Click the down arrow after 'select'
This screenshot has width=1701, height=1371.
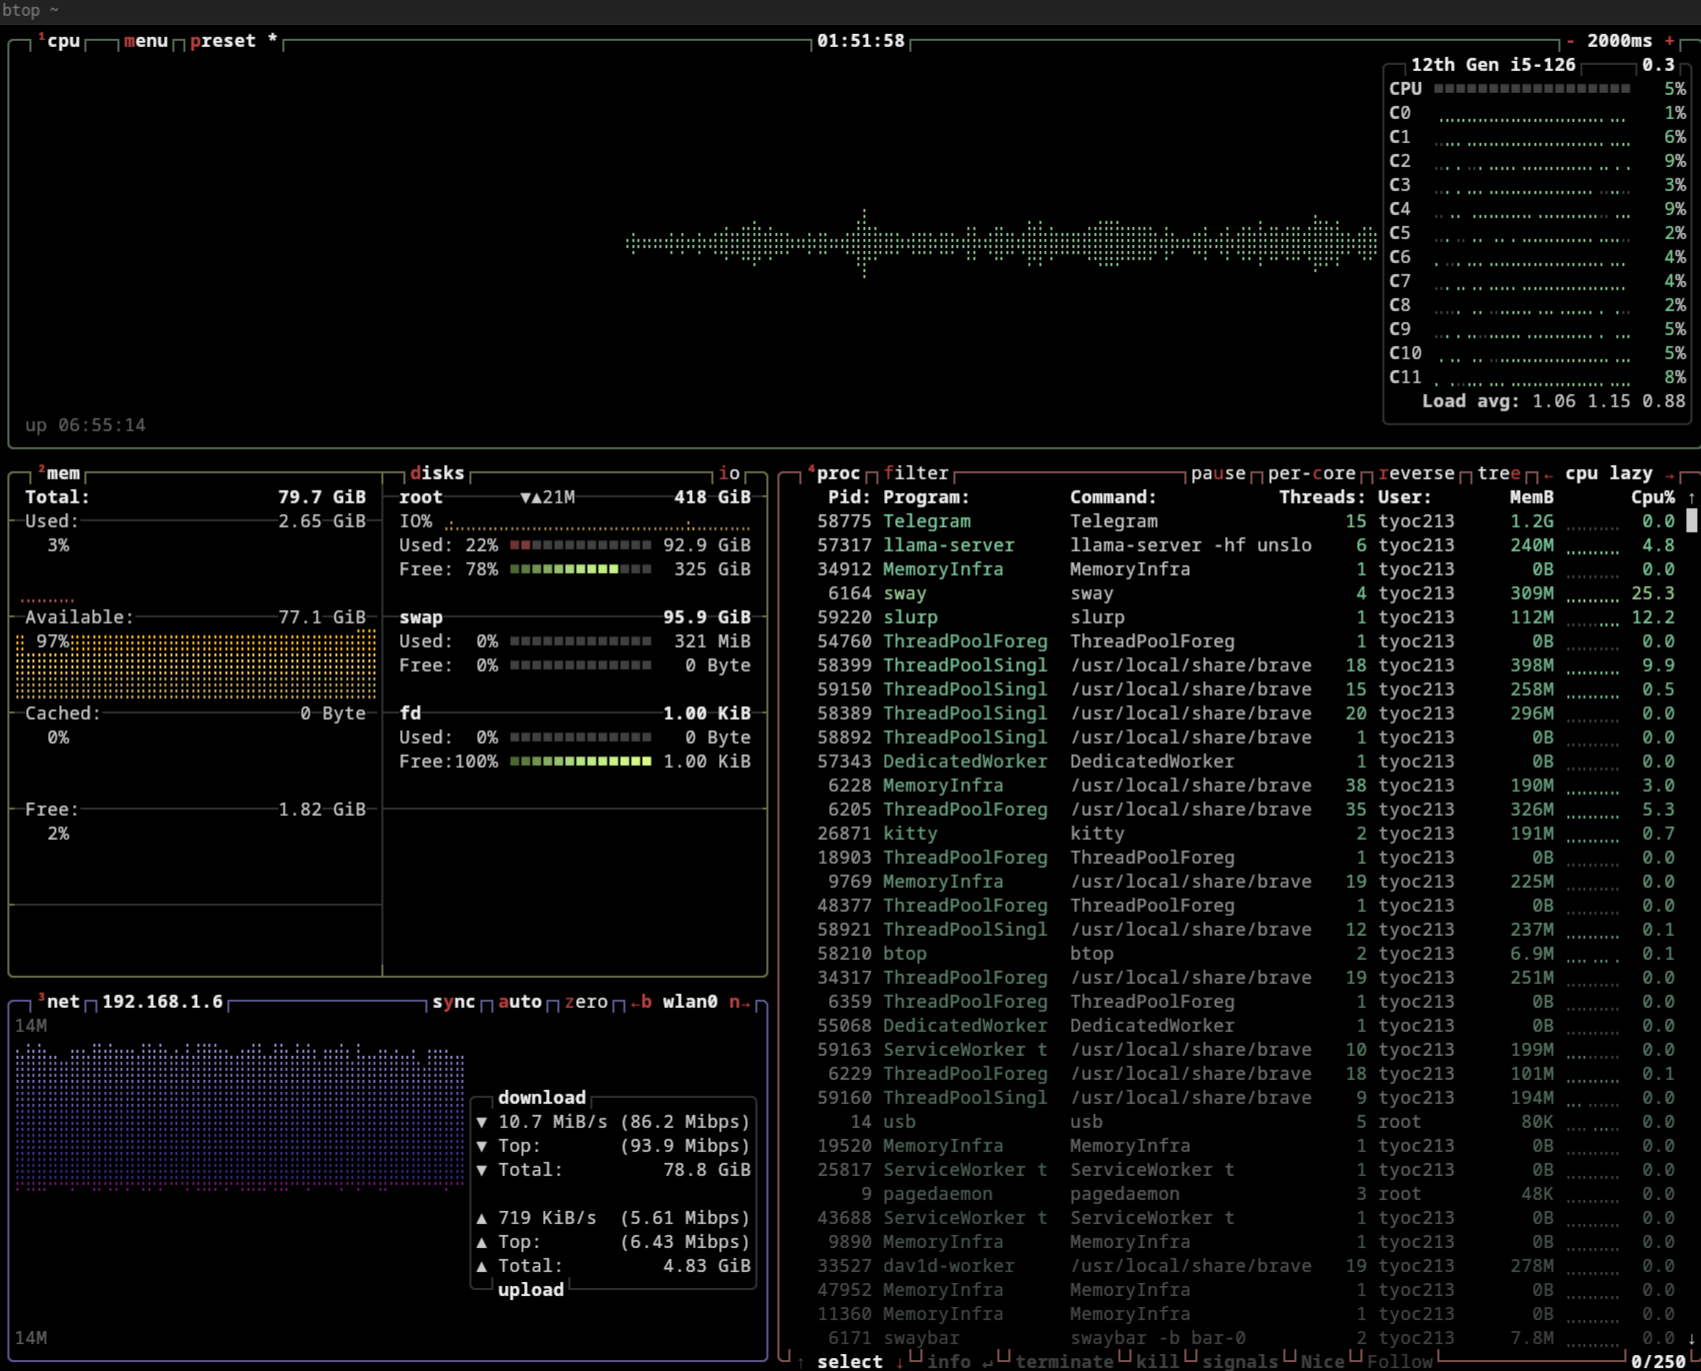(x=900, y=1362)
